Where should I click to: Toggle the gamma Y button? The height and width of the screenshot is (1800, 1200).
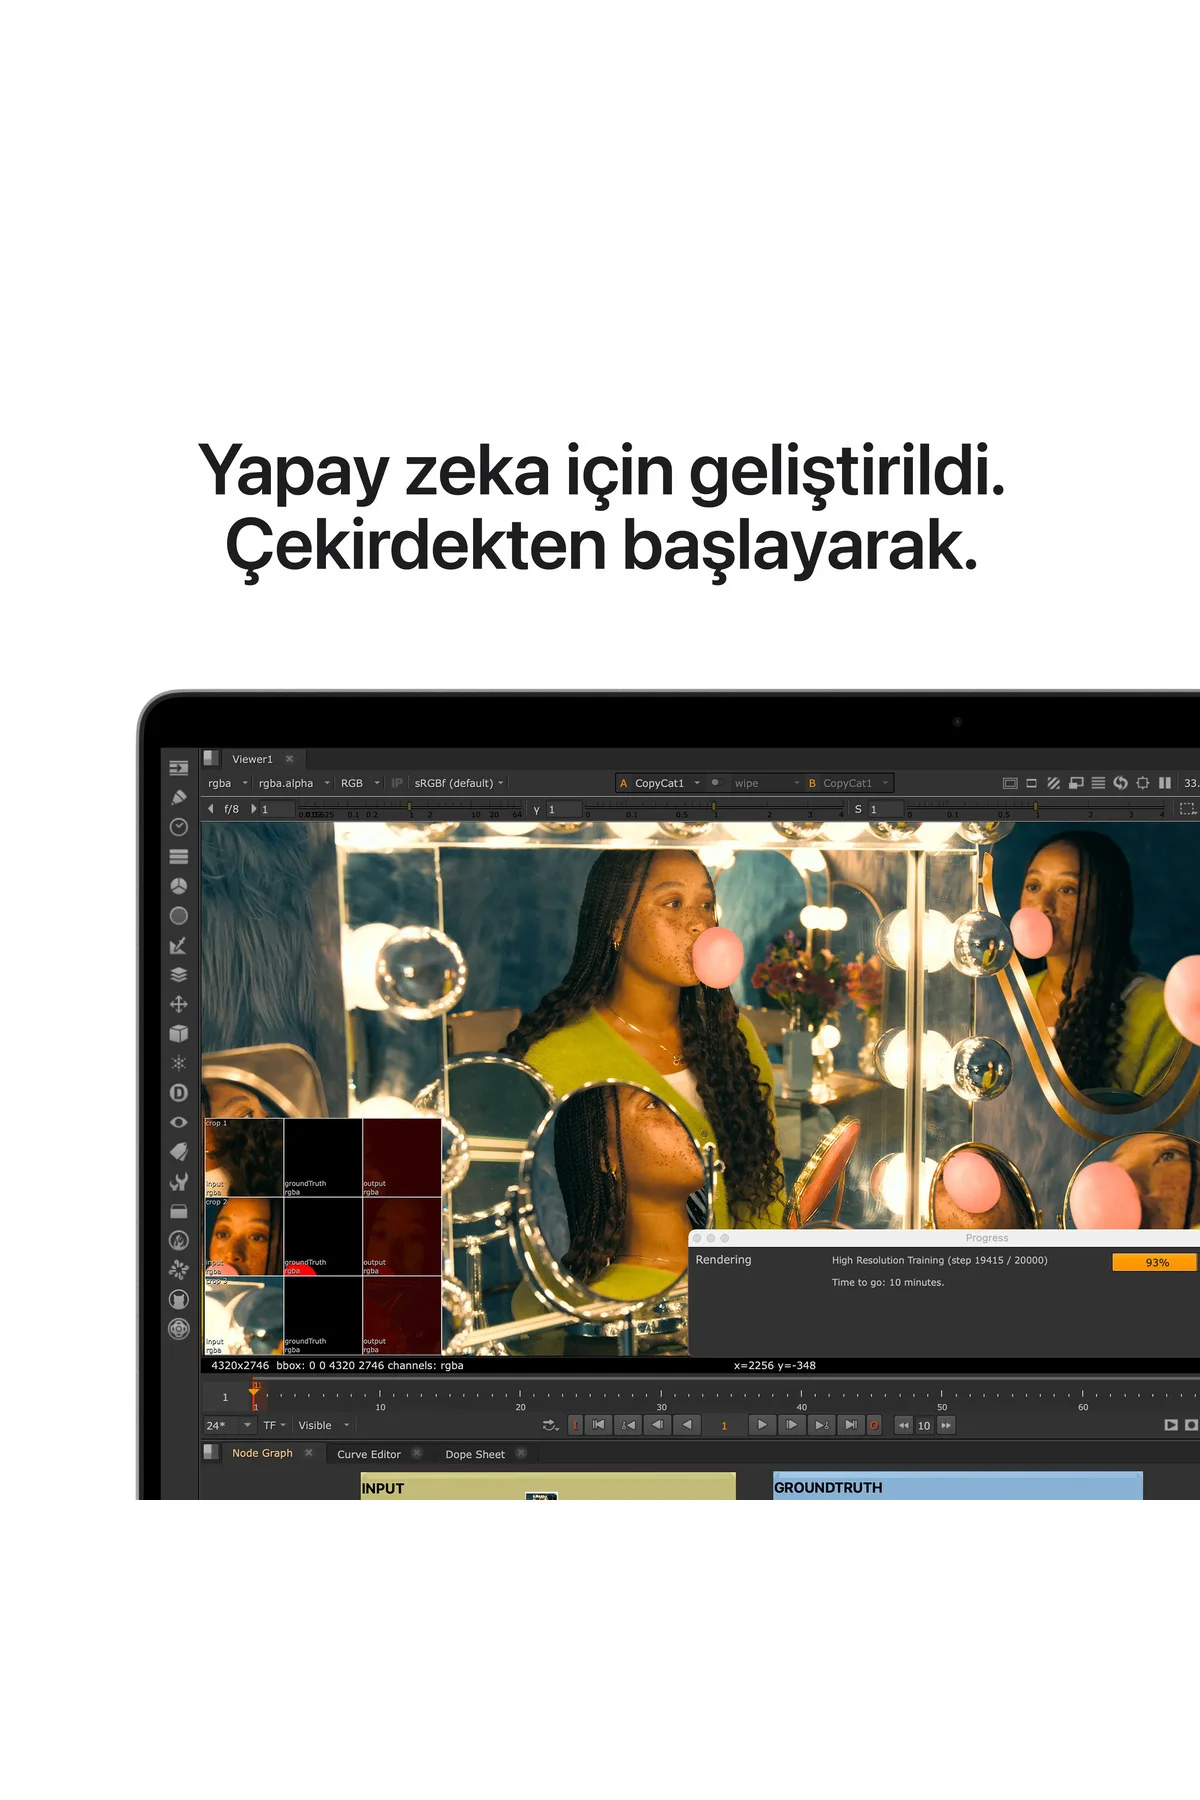[537, 809]
